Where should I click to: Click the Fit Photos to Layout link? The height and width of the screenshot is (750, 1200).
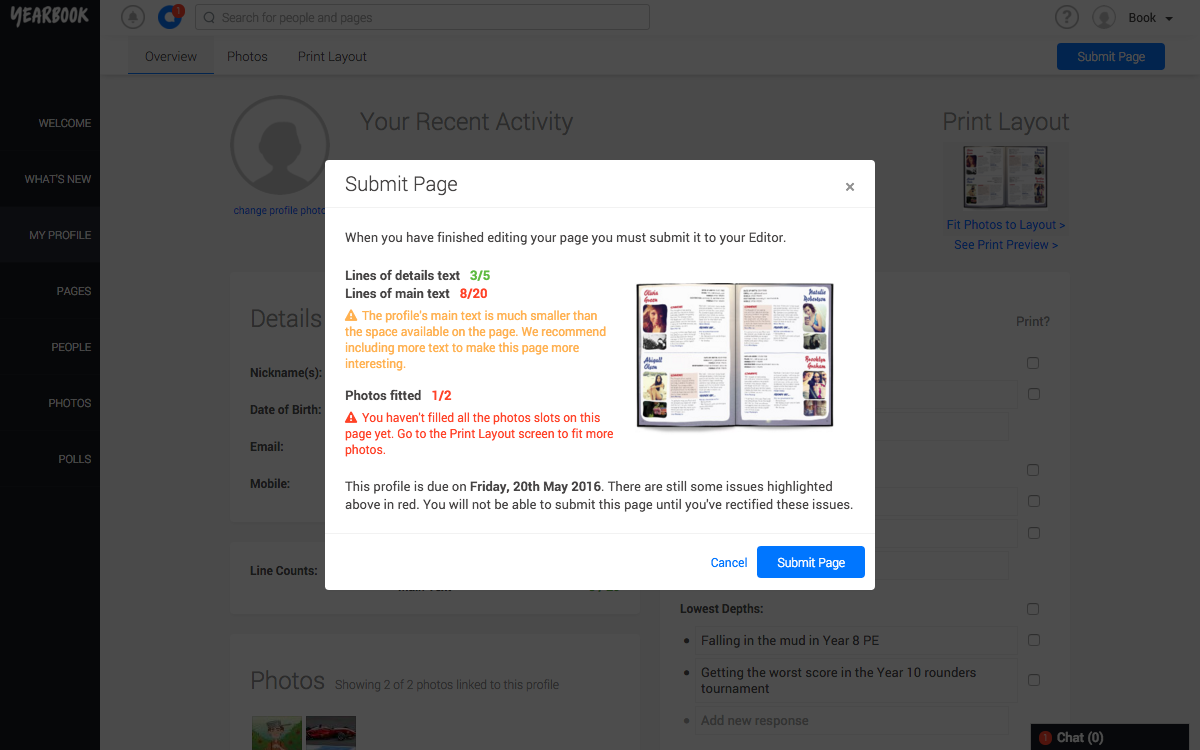[1006, 225]
